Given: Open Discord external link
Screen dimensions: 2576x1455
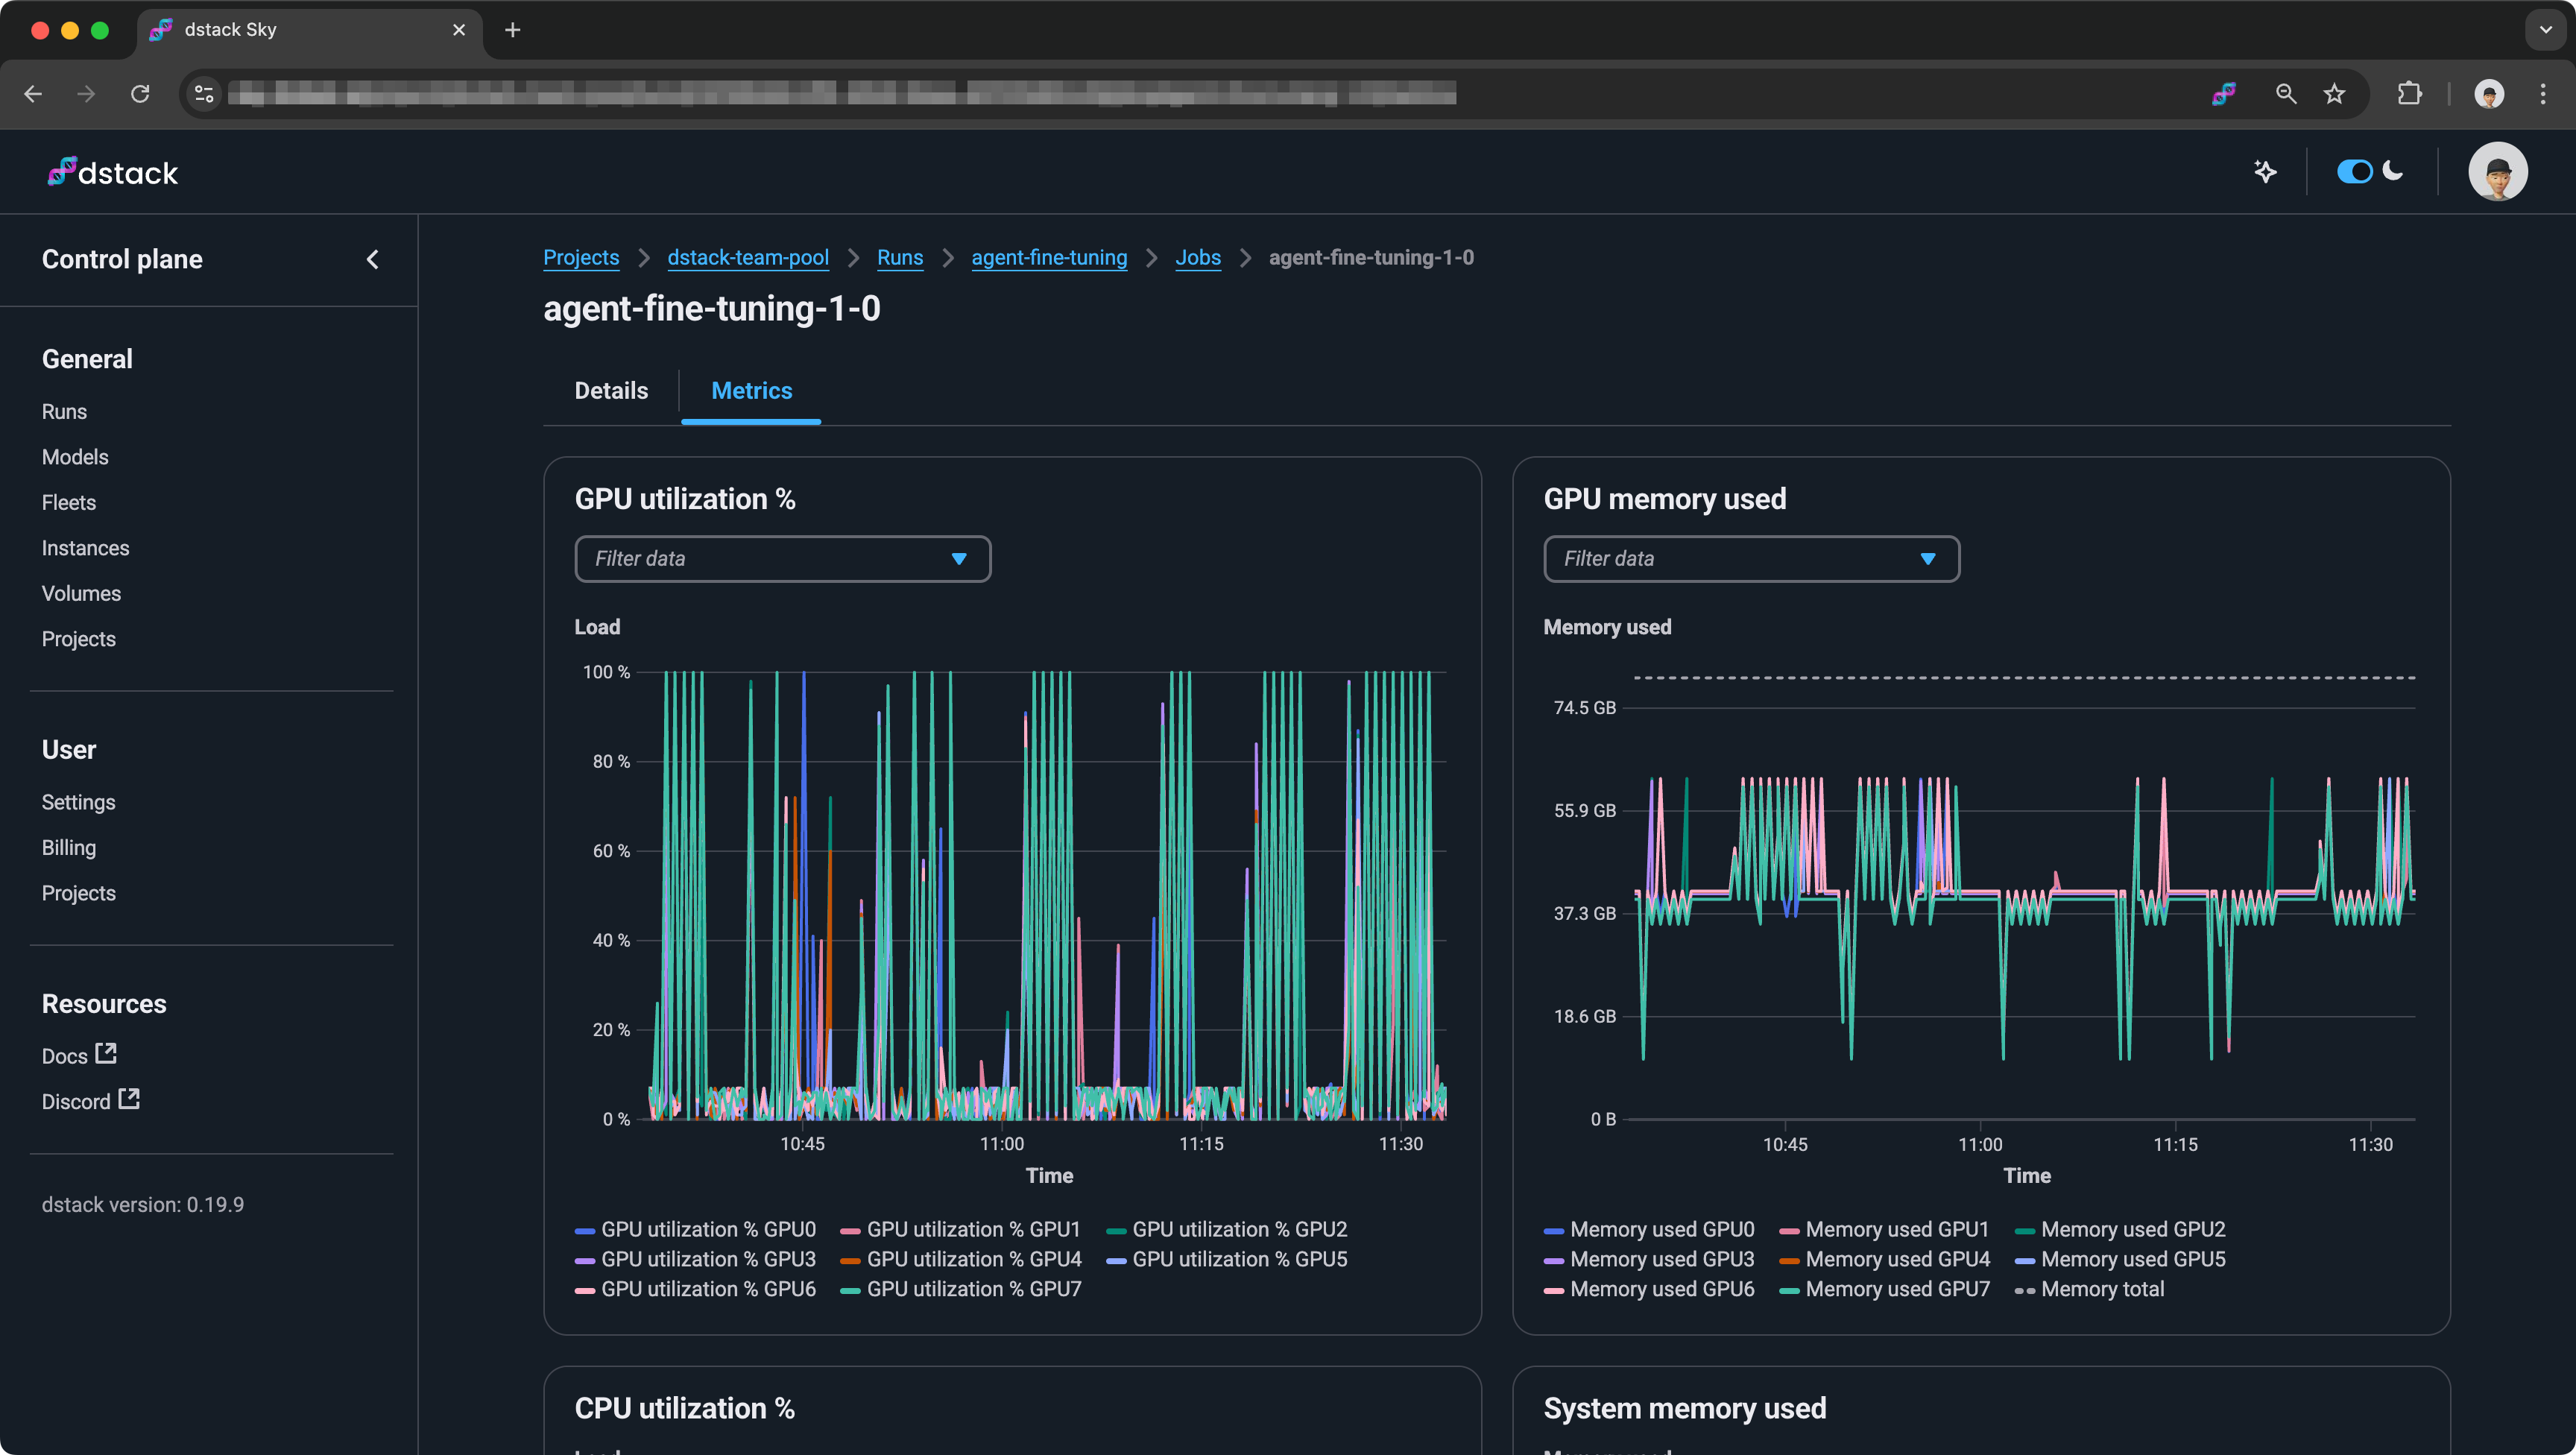Looking at the screenshot, I should click(90, 1100).
